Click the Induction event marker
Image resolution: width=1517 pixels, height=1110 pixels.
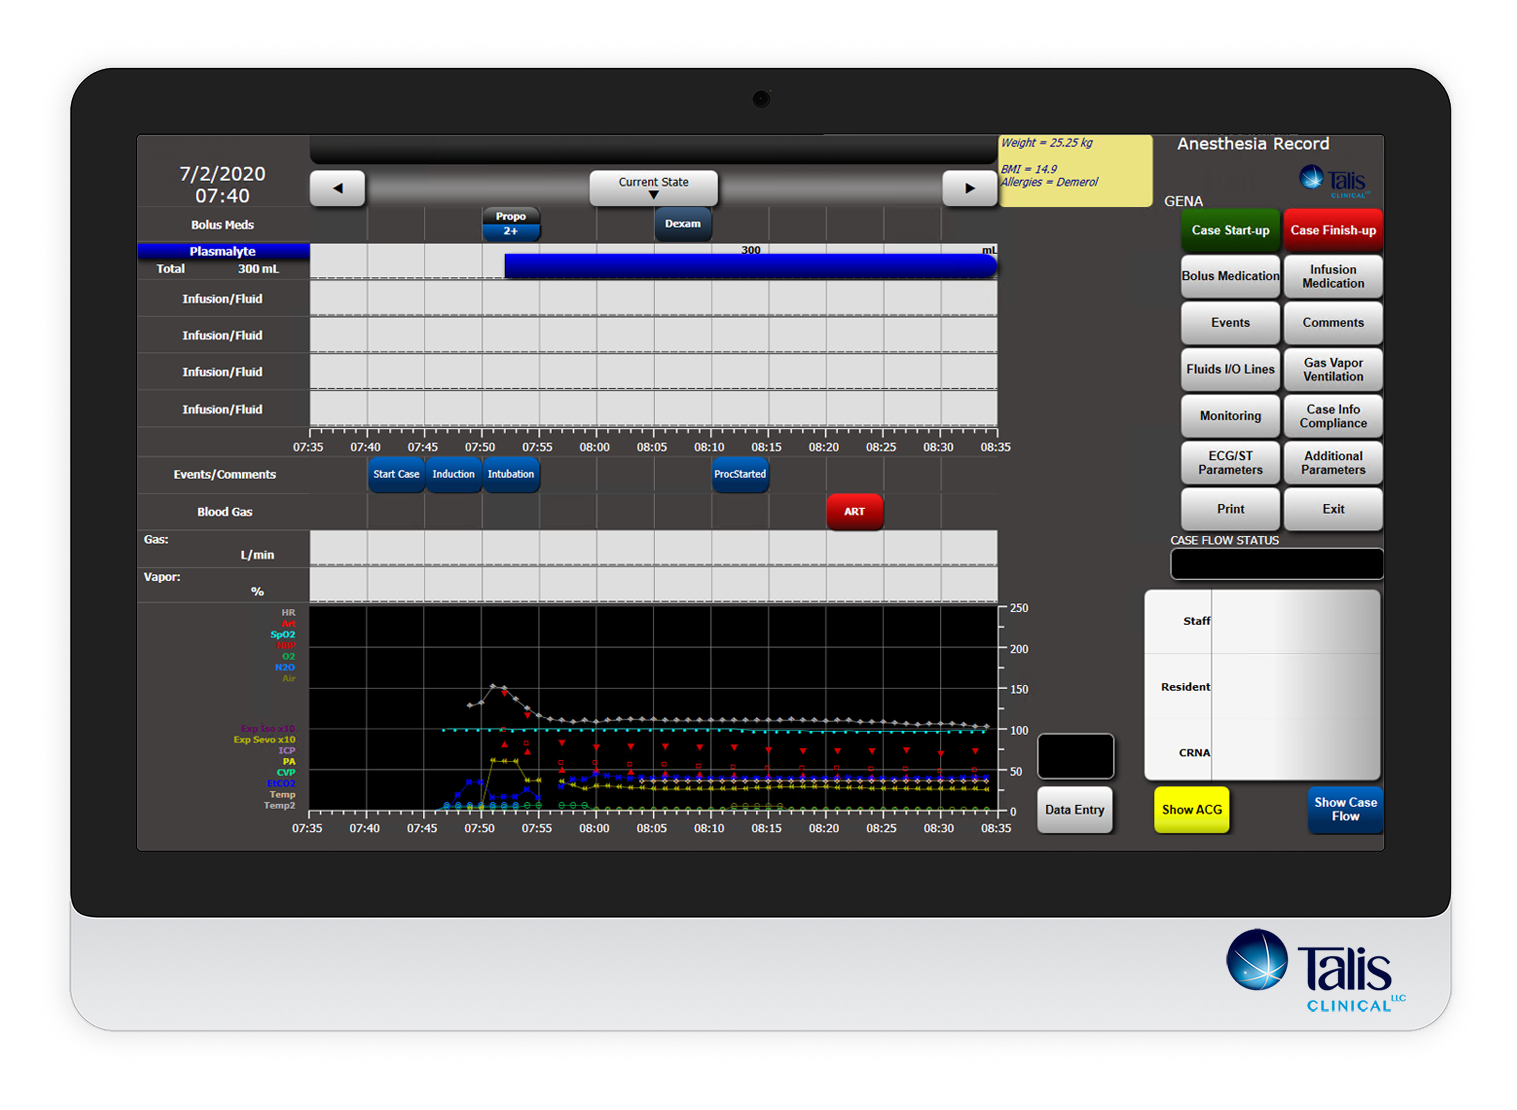(x=453, y=474)
